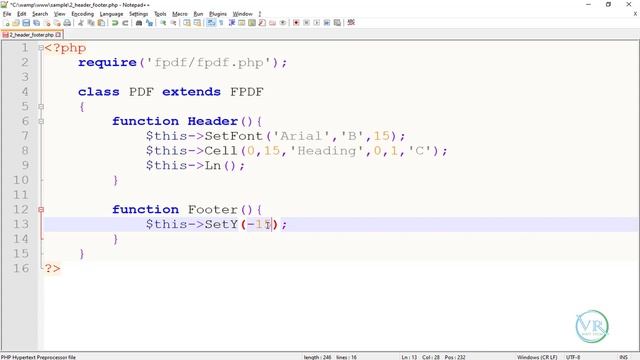The width and height of the screenshot is (640, 360).
Task: Click the 'Heading' string on line 8
Action: click(326, 151)
